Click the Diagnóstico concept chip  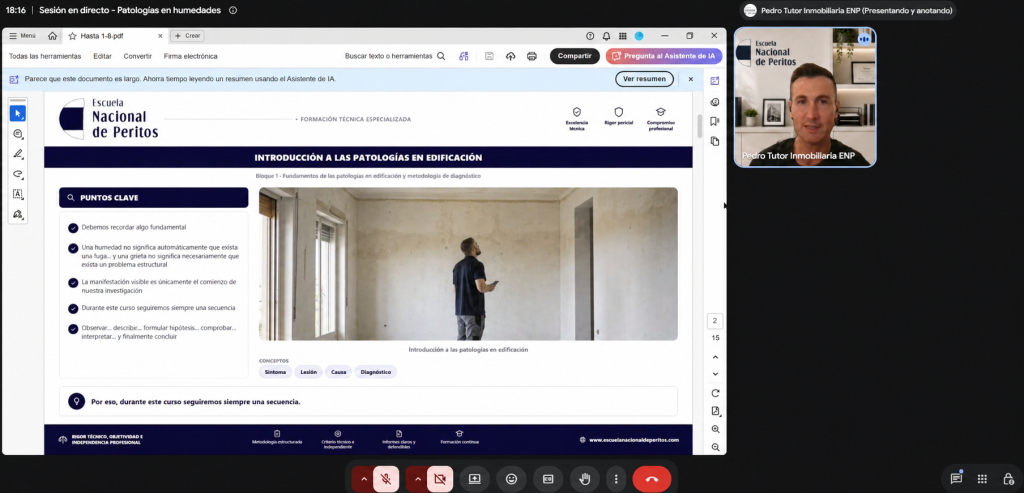pos(376,372)
